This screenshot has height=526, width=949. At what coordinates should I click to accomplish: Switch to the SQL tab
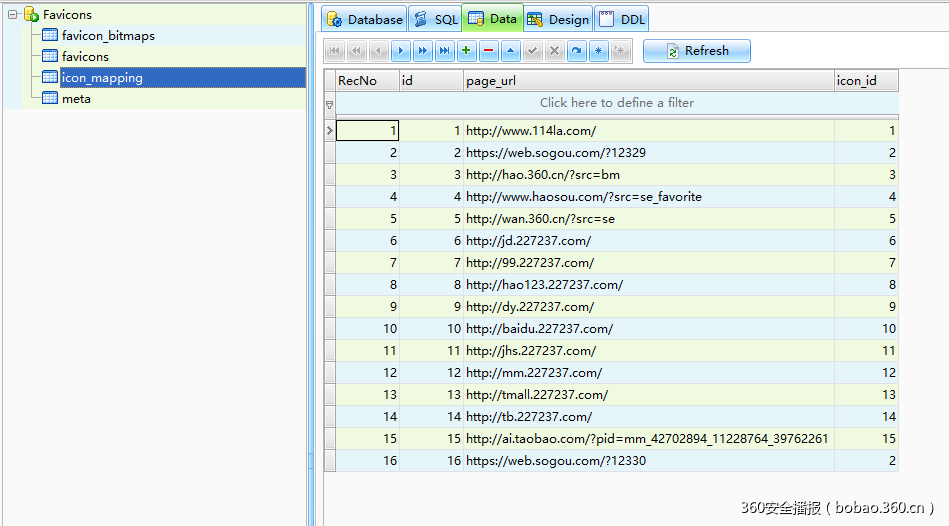[435, 19]
